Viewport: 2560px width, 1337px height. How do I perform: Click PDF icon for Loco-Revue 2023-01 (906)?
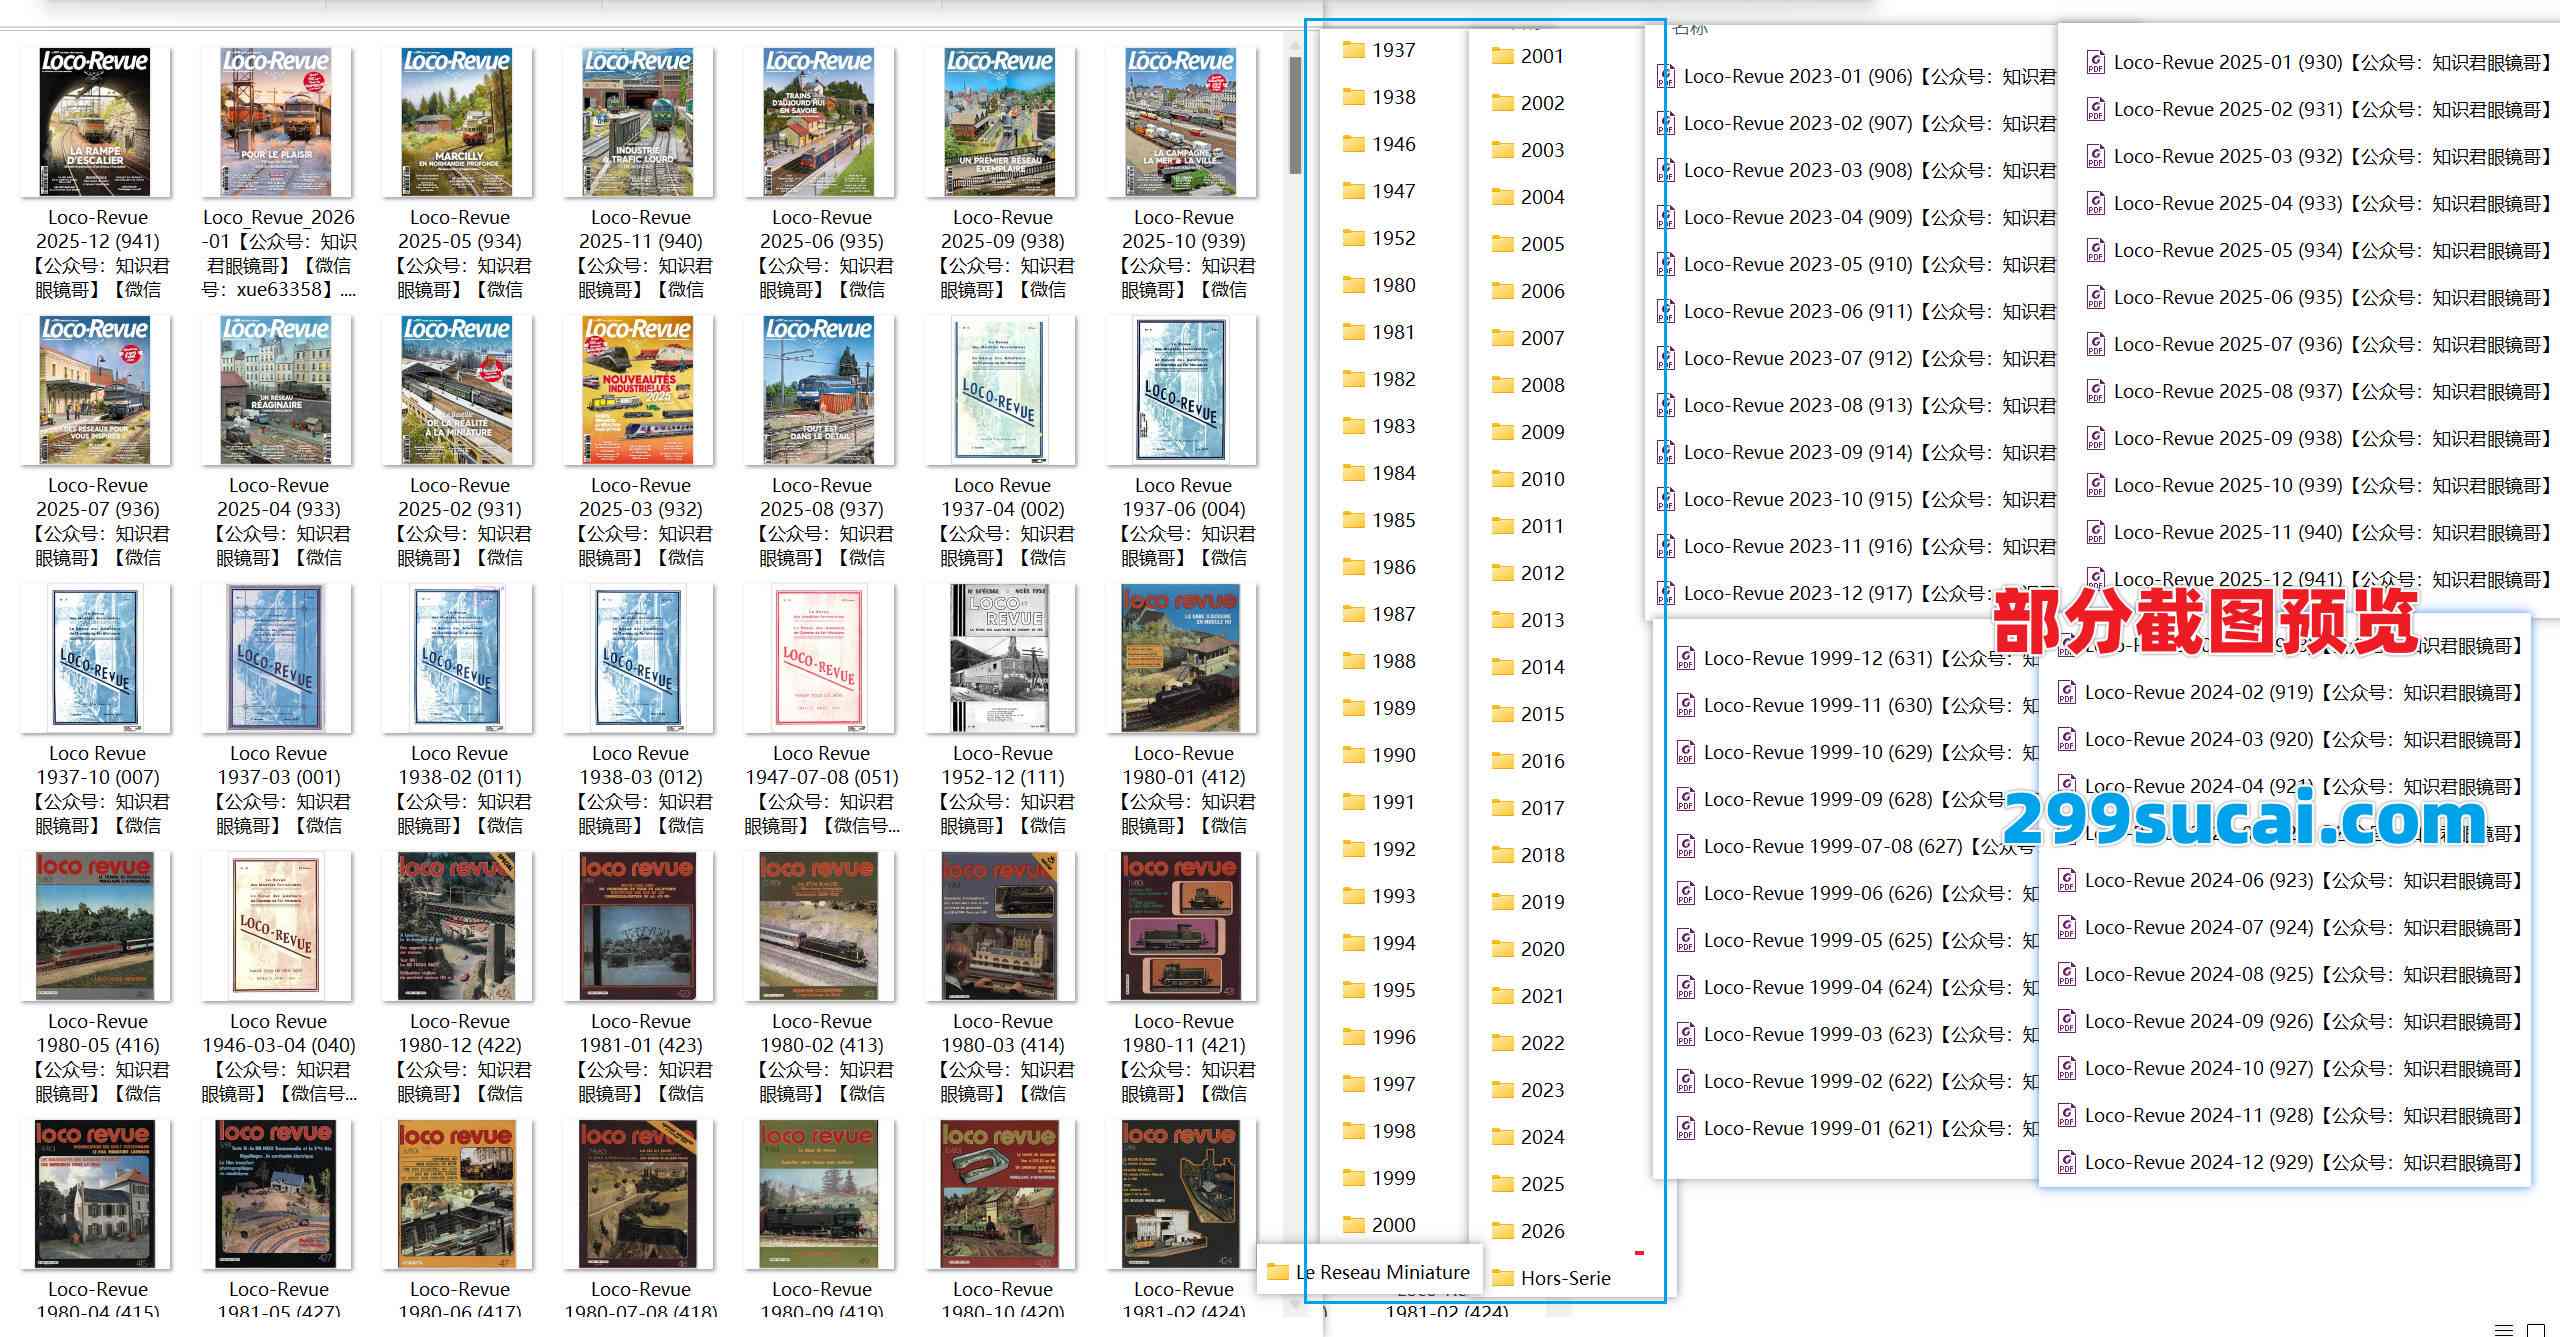click(x=1665, y=76)
